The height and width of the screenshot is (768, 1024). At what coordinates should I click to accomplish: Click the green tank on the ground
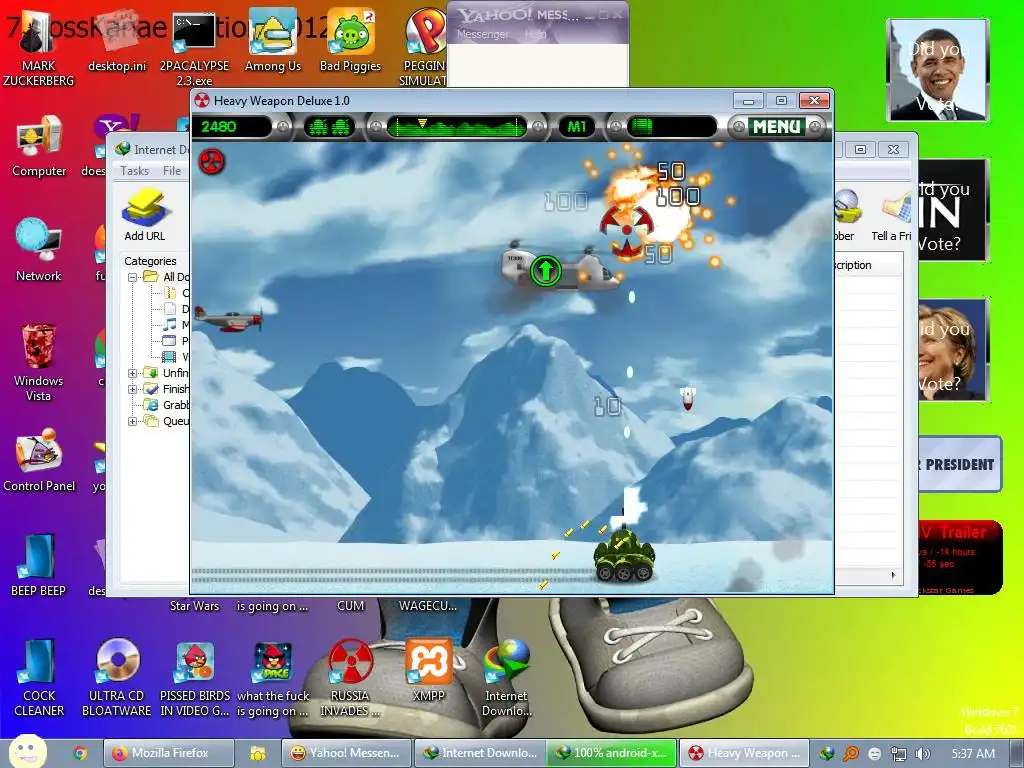click(624, 555)
